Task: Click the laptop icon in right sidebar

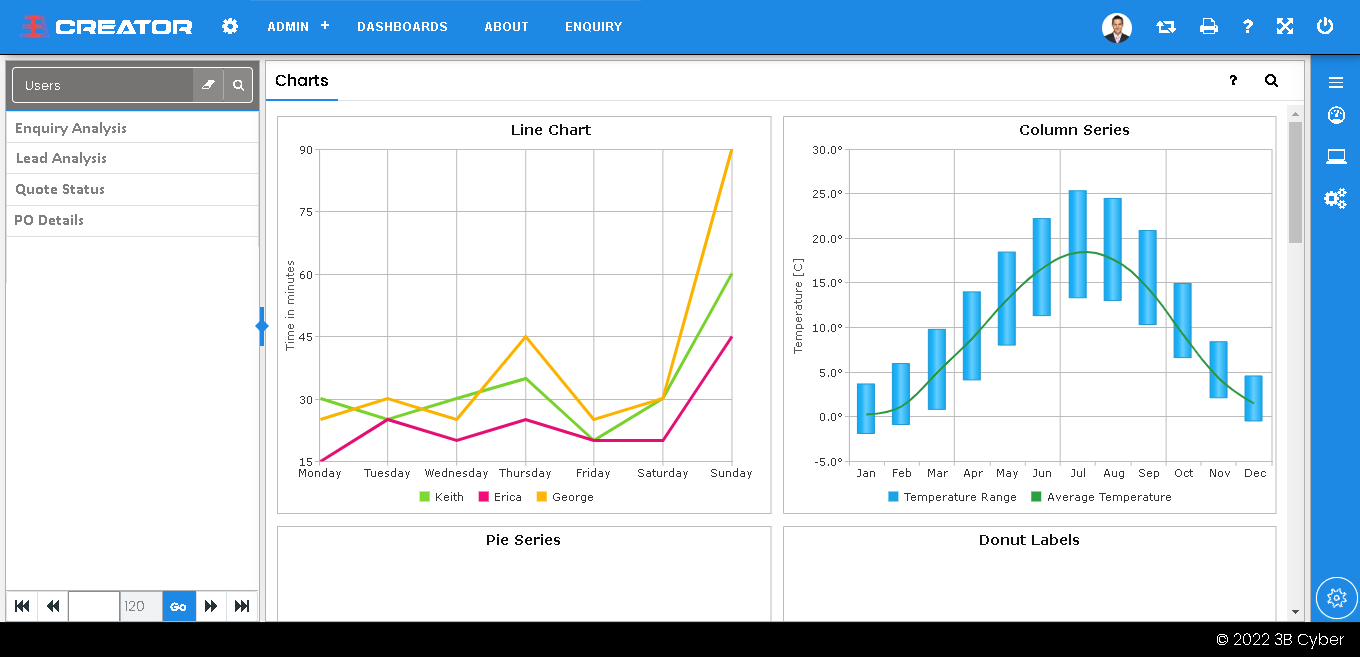Action: 1335,156
